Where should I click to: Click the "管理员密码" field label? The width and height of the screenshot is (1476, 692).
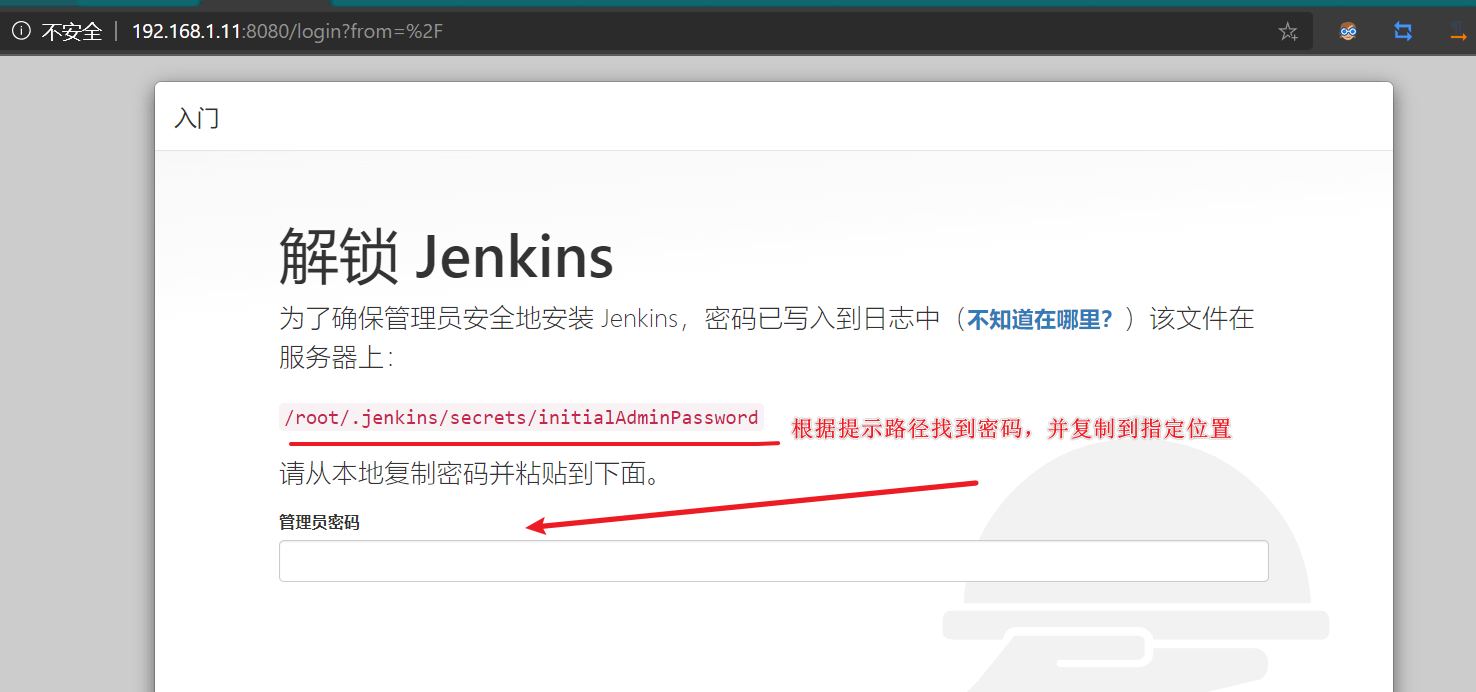tap(319, 522)
